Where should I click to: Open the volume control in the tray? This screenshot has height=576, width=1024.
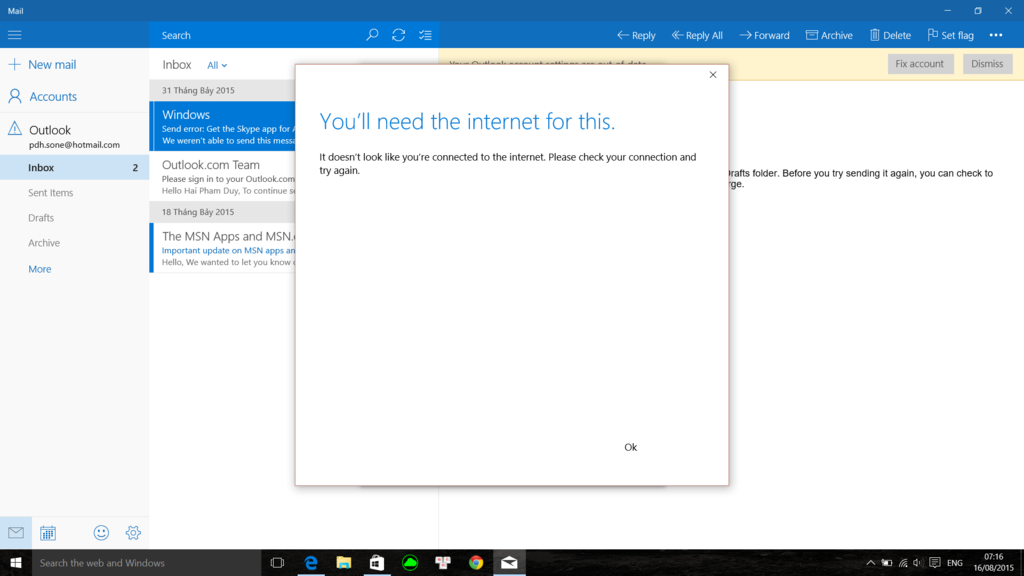pyautogui.click(x=918, y=563)
